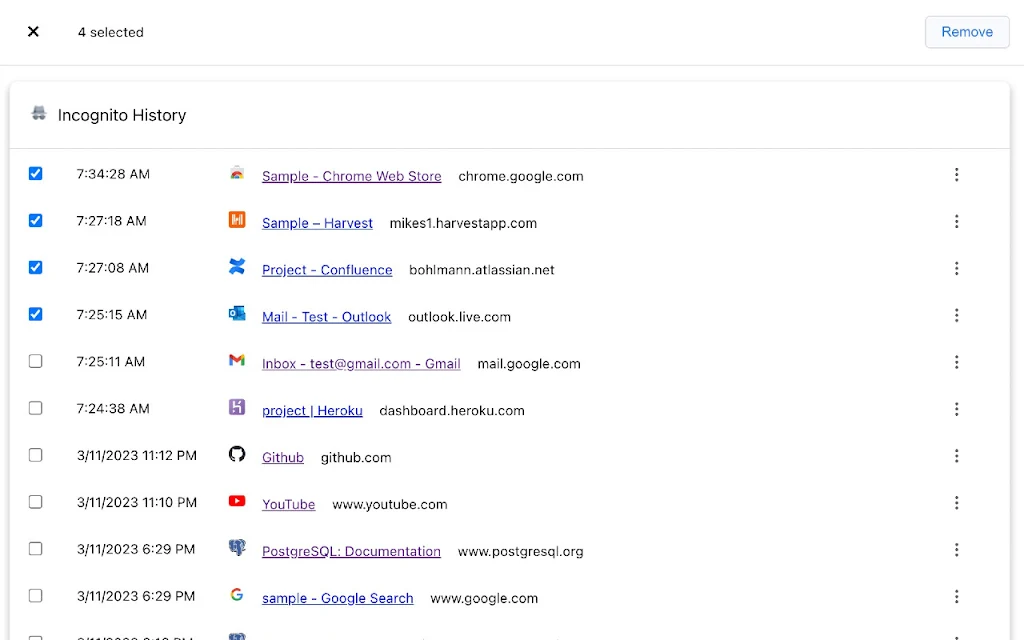Click the Confluence favicon

(237, 268)
